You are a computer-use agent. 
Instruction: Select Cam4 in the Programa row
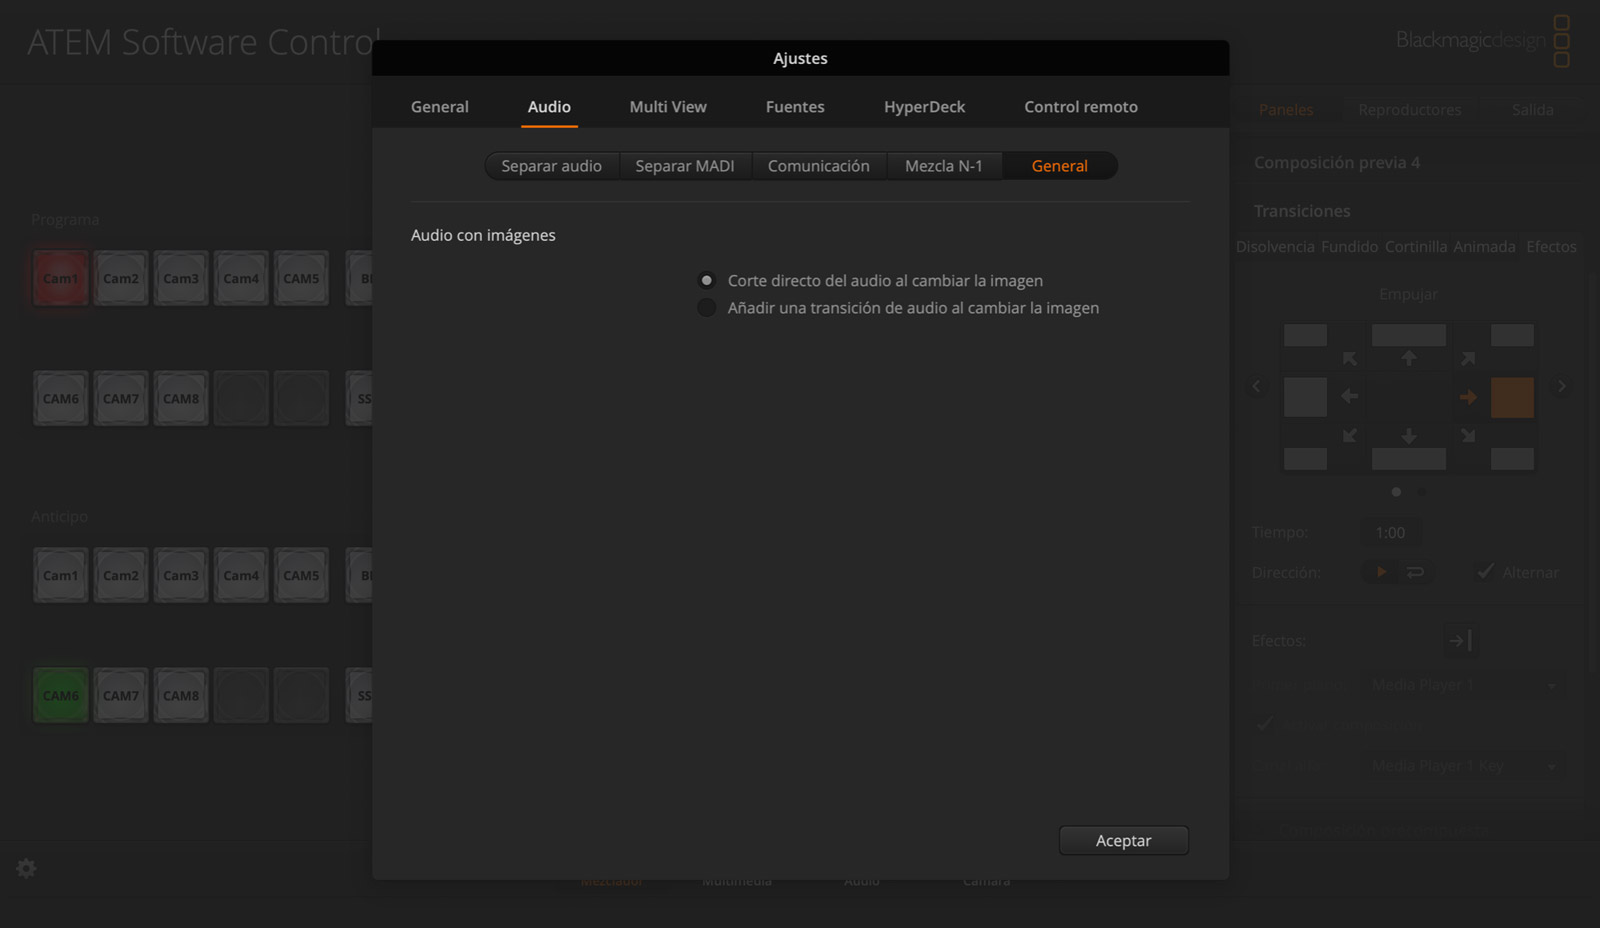pyautogui.click(x=241, y=278)
